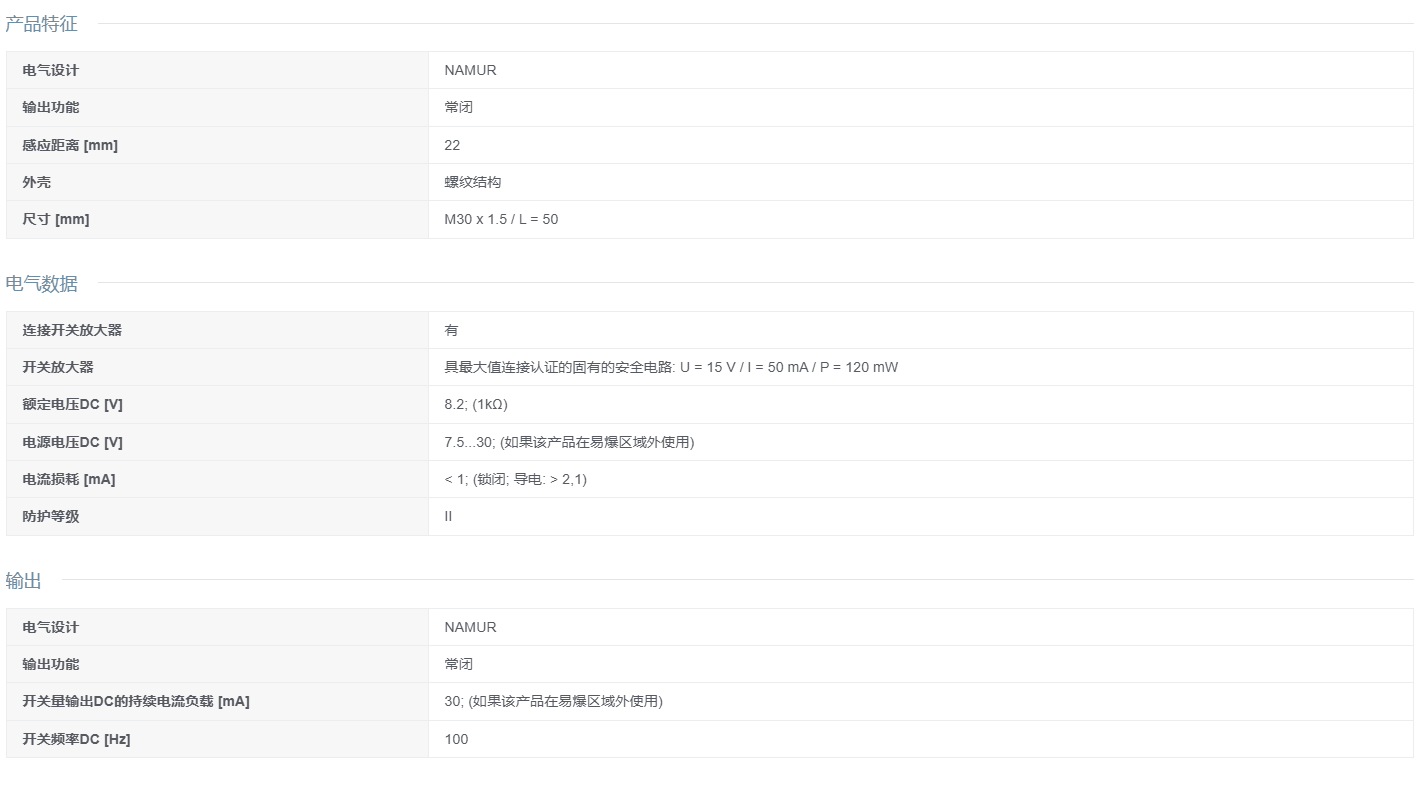Select the 额定电压DC [V] label
1420x788 pixels.
pyautogui.click(x=73, y=404)
